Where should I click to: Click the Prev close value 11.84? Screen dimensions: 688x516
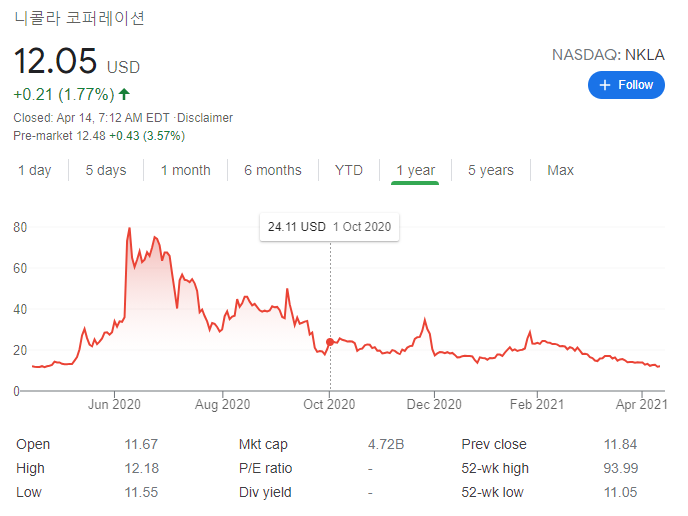tap(620, 444)
